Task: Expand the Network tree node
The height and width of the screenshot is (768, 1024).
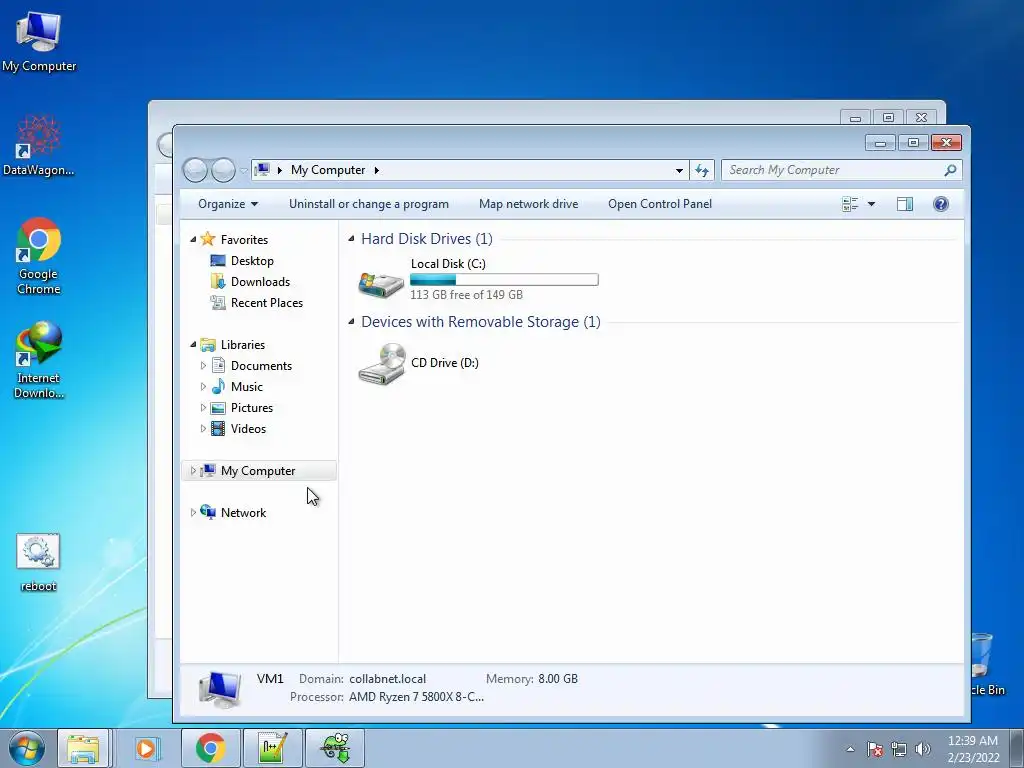Action: point(193,513)
